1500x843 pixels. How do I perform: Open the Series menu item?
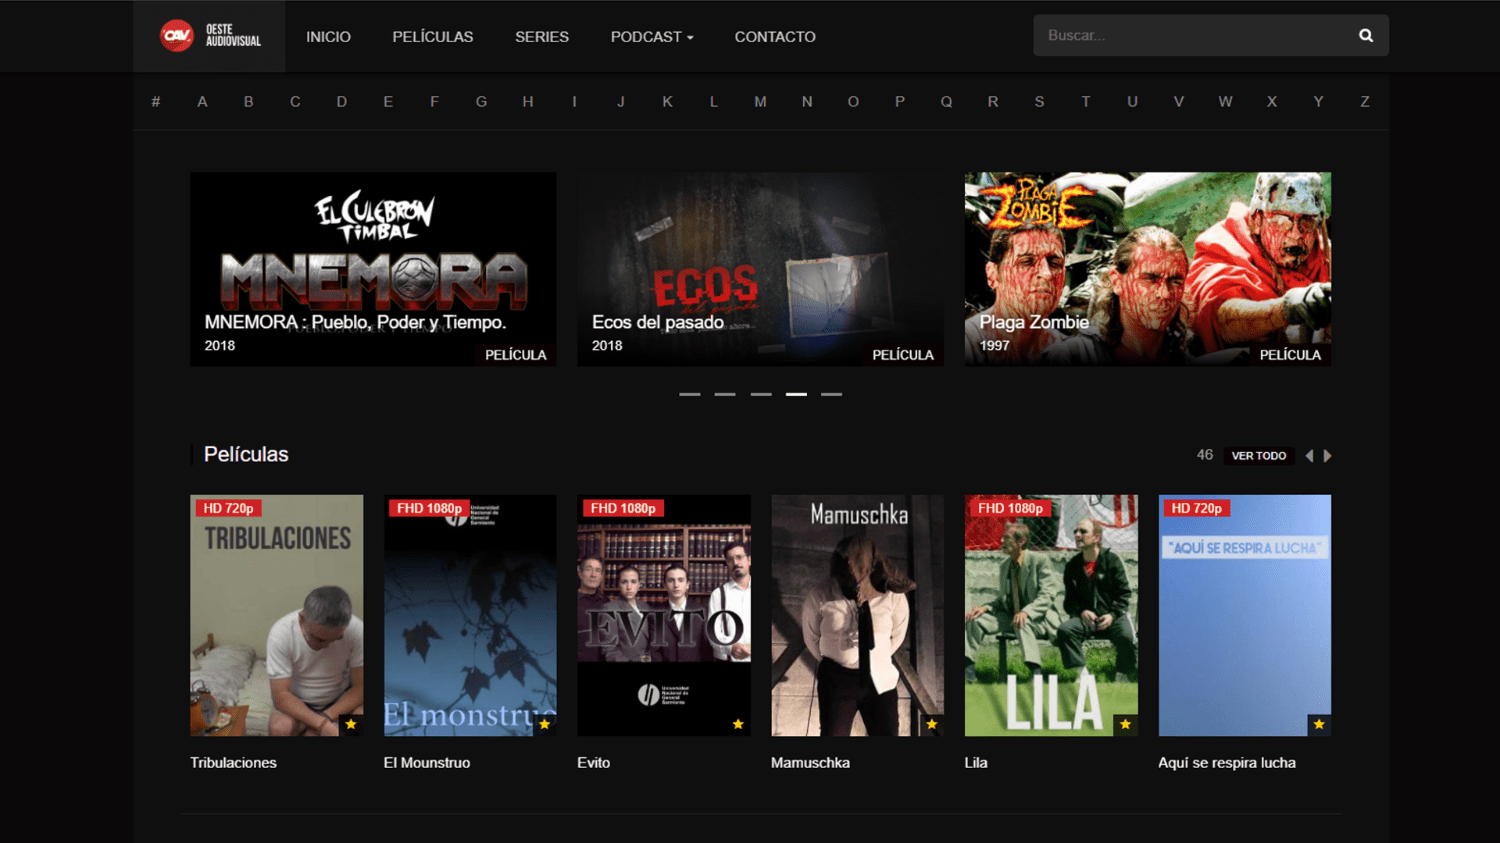[542, 37]
